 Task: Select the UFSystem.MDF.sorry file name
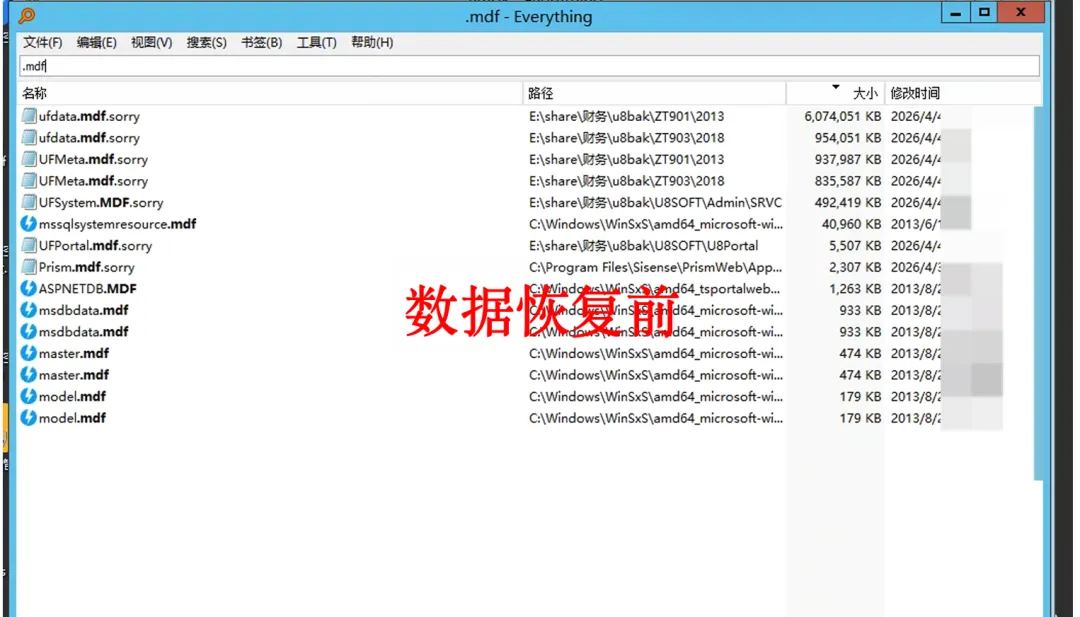click(x=101, y=202)
